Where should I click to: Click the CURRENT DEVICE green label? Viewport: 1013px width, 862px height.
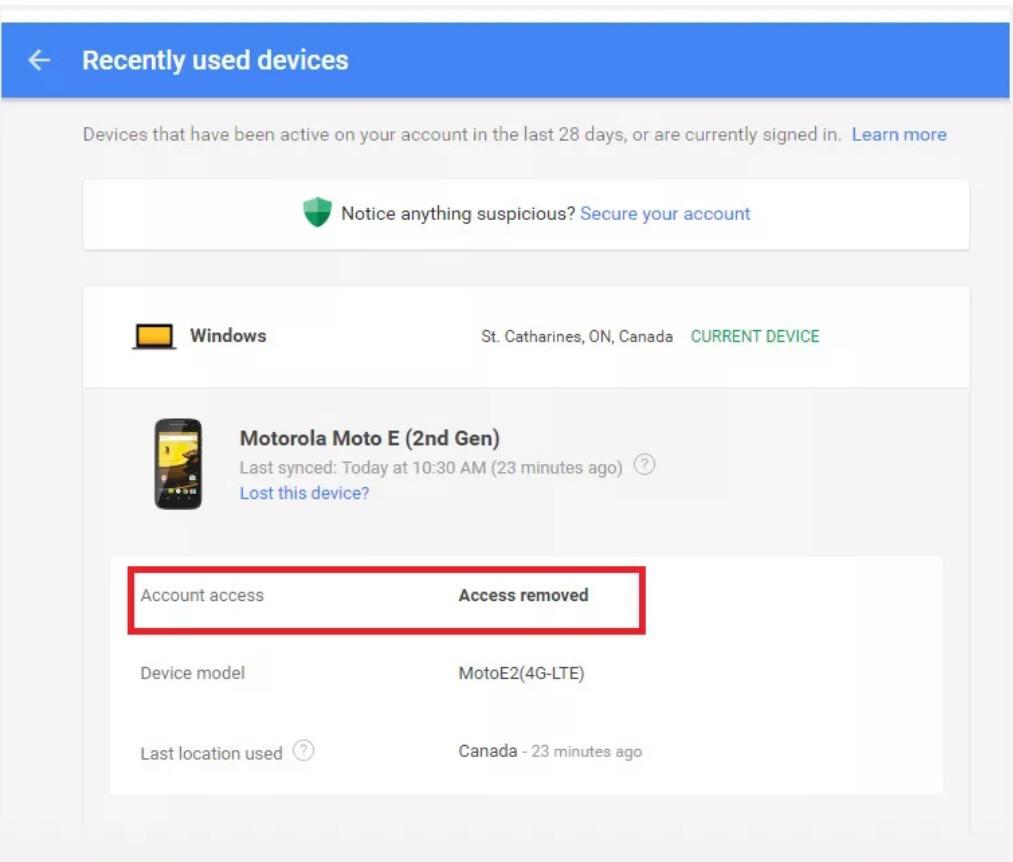(754, 336)
